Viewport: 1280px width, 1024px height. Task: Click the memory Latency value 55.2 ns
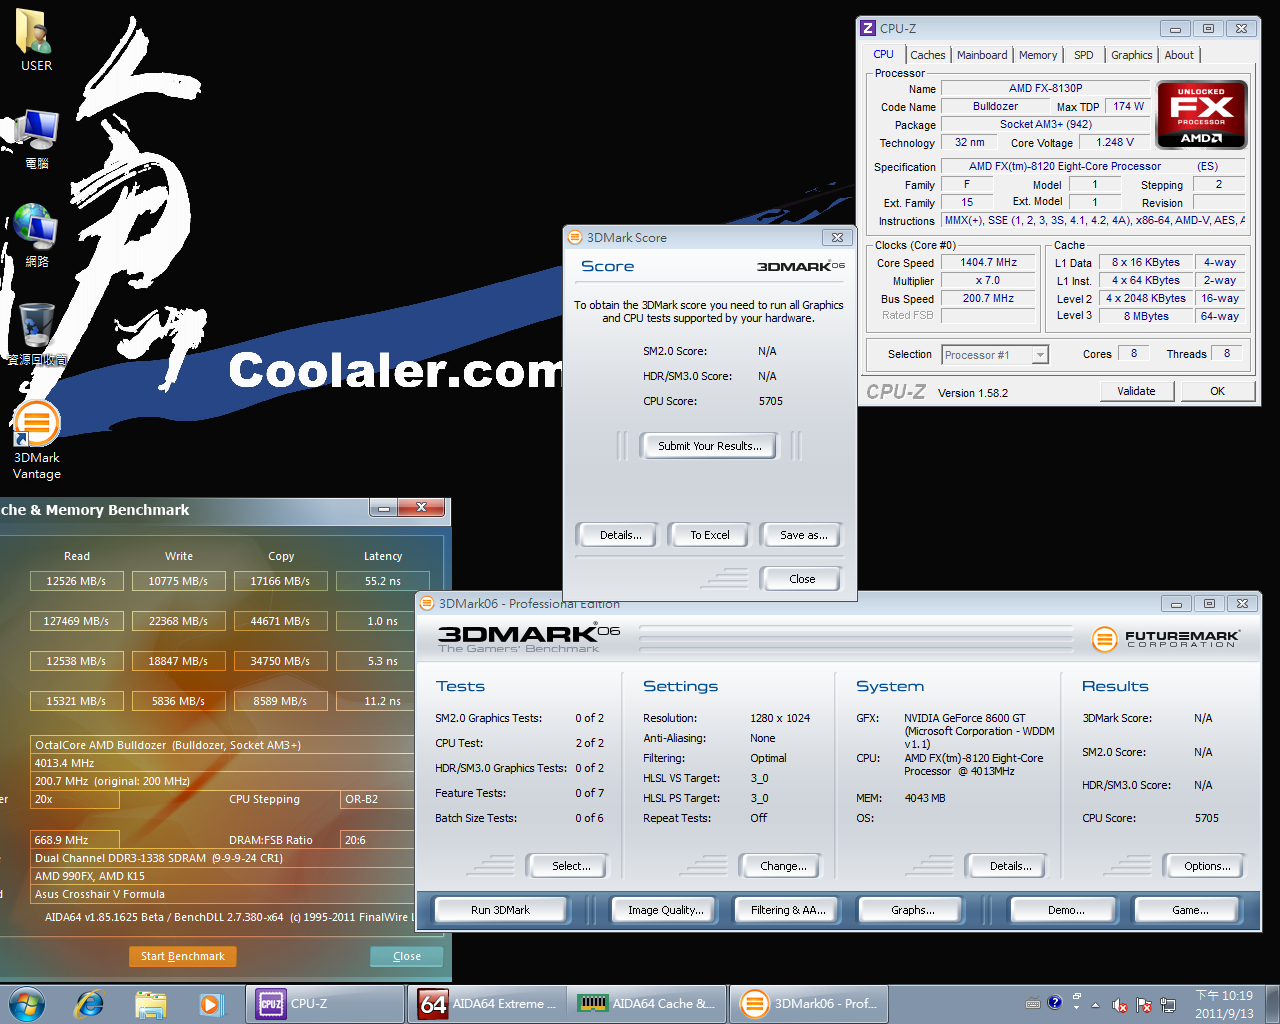point(382,580)
